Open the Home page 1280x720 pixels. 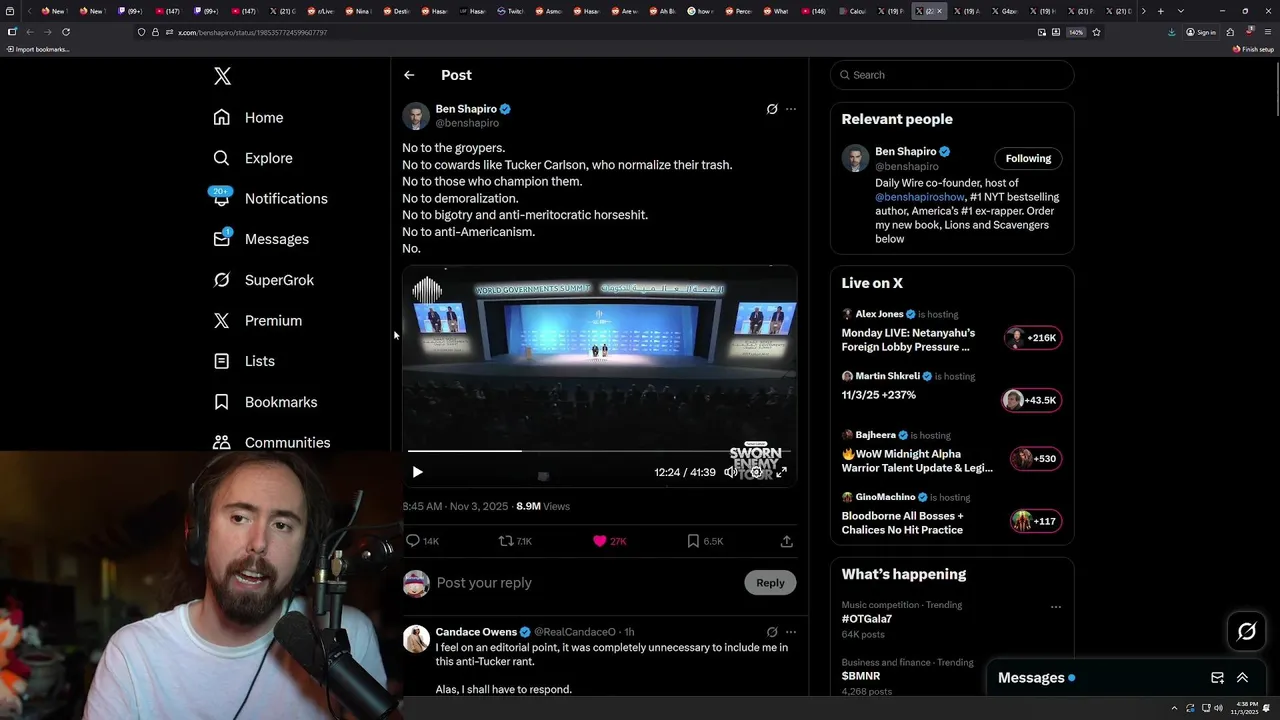click(x=248, y=118)
